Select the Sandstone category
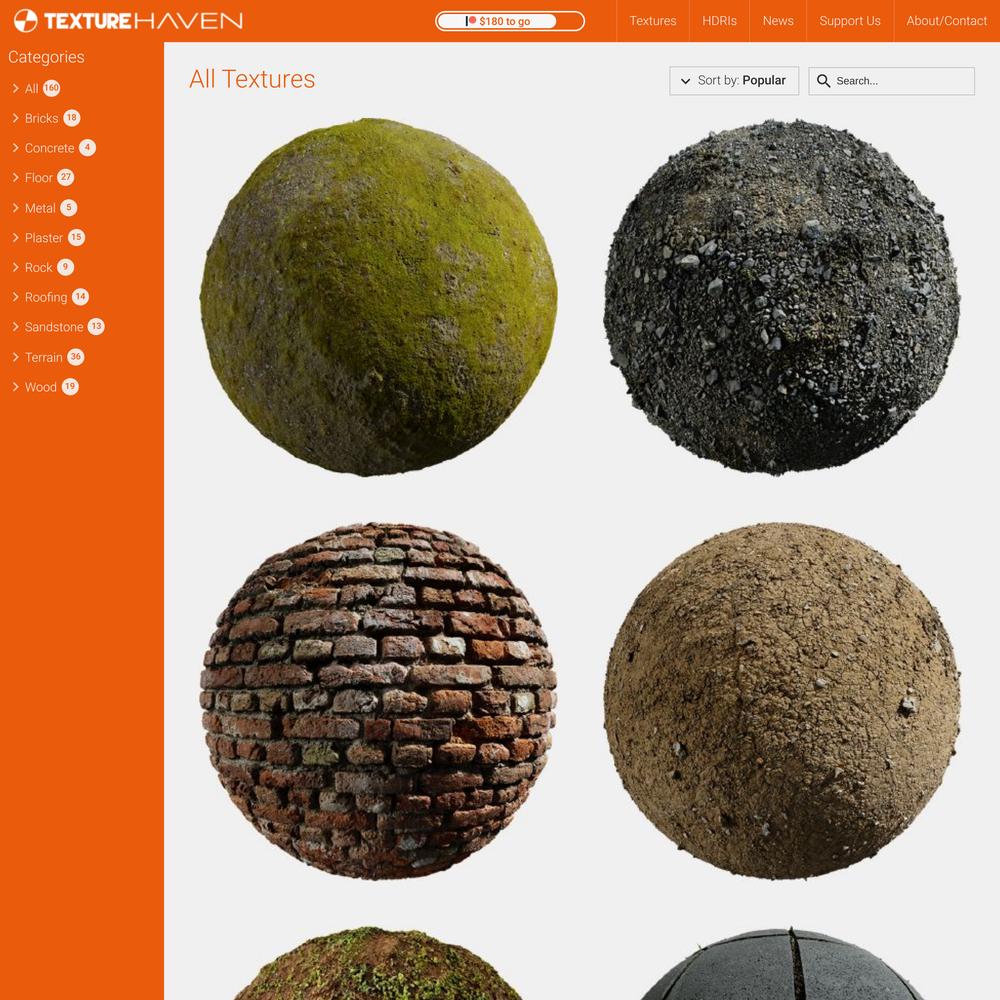1000x1000 pixels. [54, 327]
